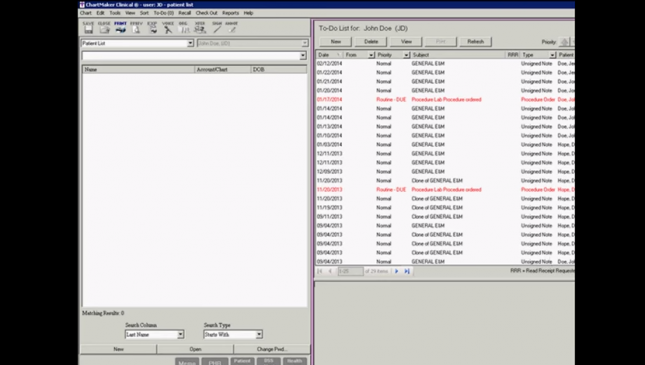
Task: Open the Tools menu
Action: pyautogui.click(x=115, y=13)
